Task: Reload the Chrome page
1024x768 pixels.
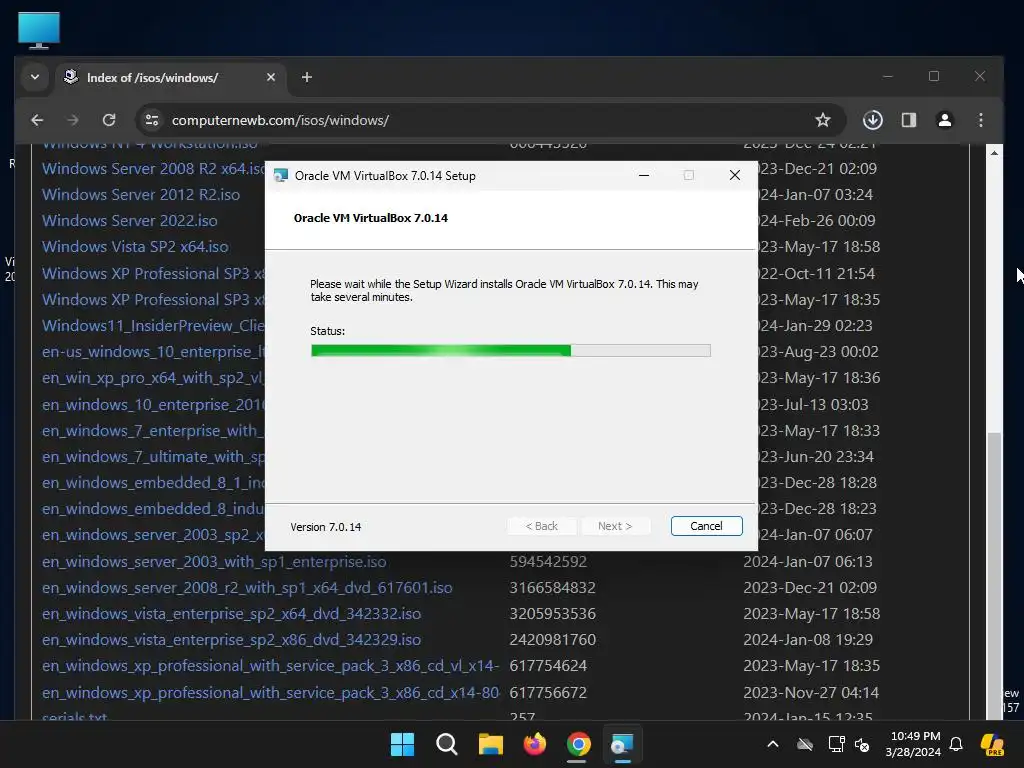Action: 109,120
